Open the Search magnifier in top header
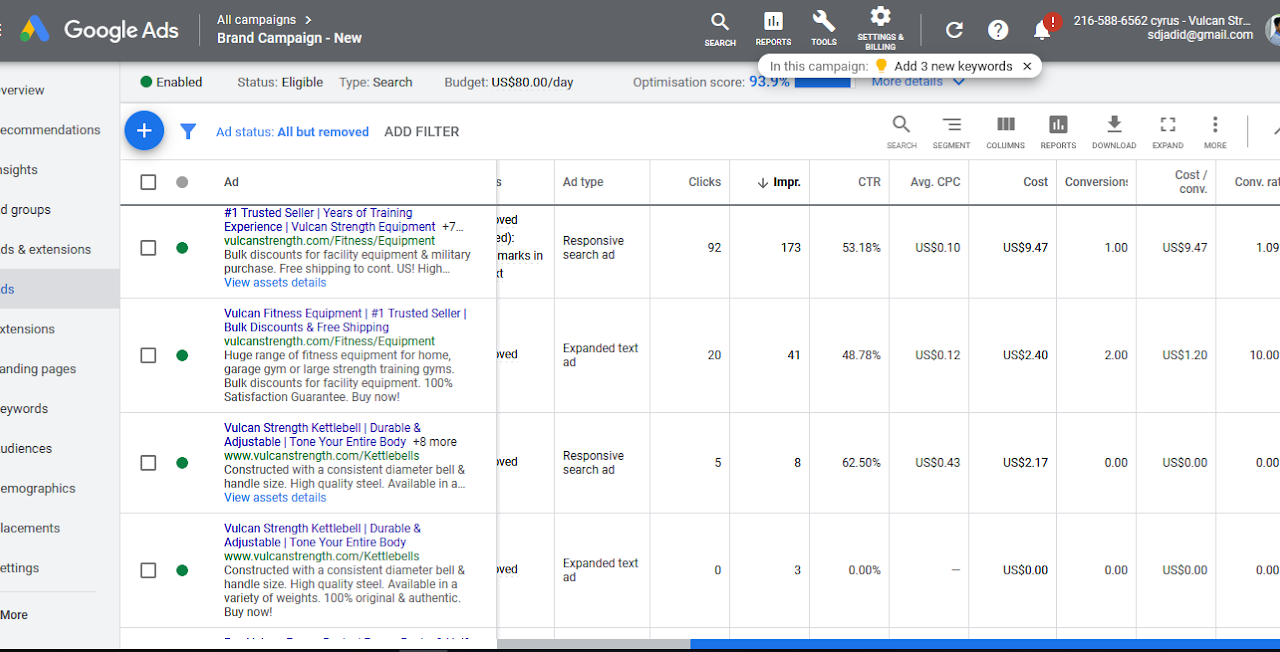Screen dimensions: 1280x652 [x=720, y=29]
